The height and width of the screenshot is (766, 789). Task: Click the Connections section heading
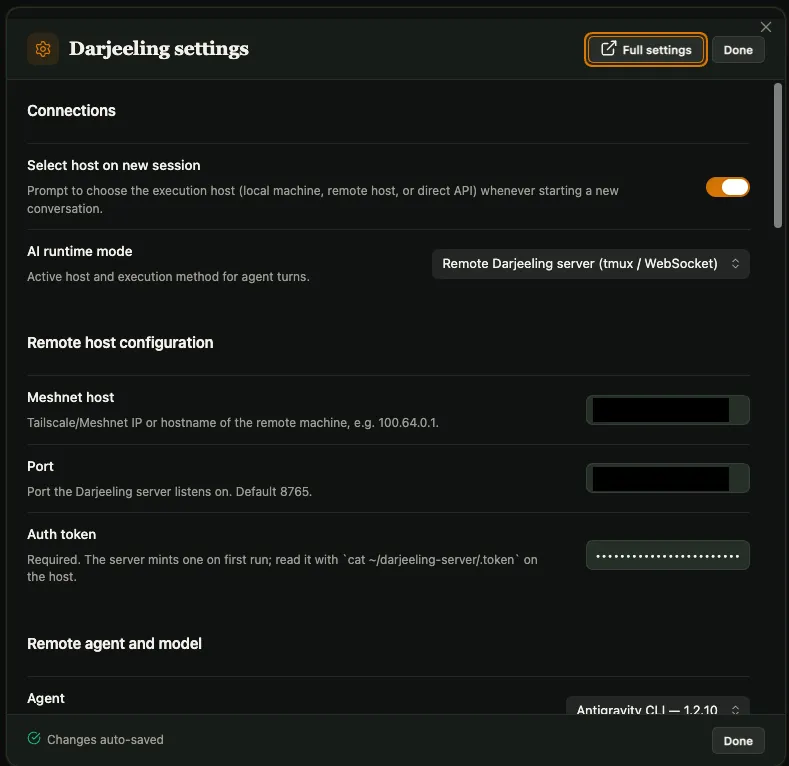click(x=71, y=111)
